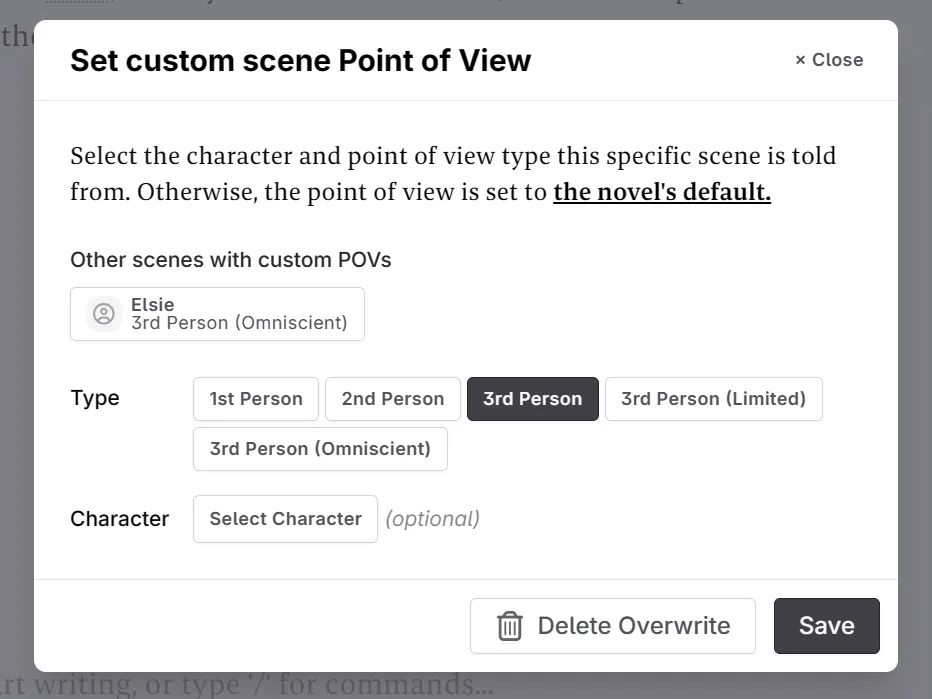Choose the 3rd Person (Omniscient) option
The height and width of the screenshot is (699, 932).
click(x=320, y=448)
